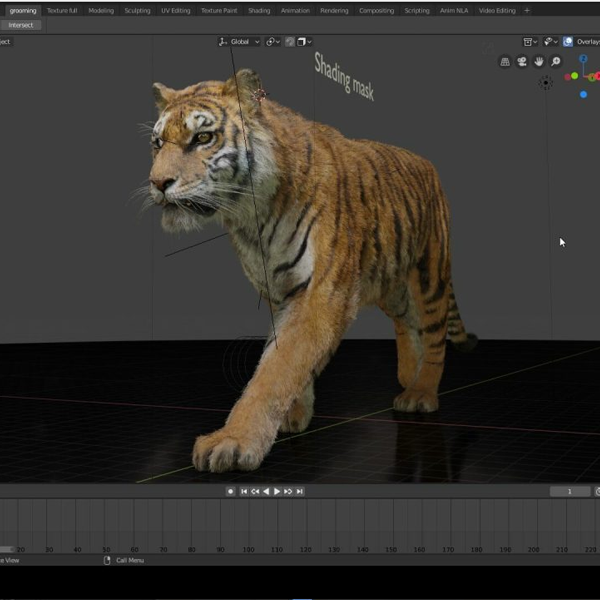The height and width of the screenshot is (600, 600).
Task: Click the current frame number field
Action: pos(570,491)
